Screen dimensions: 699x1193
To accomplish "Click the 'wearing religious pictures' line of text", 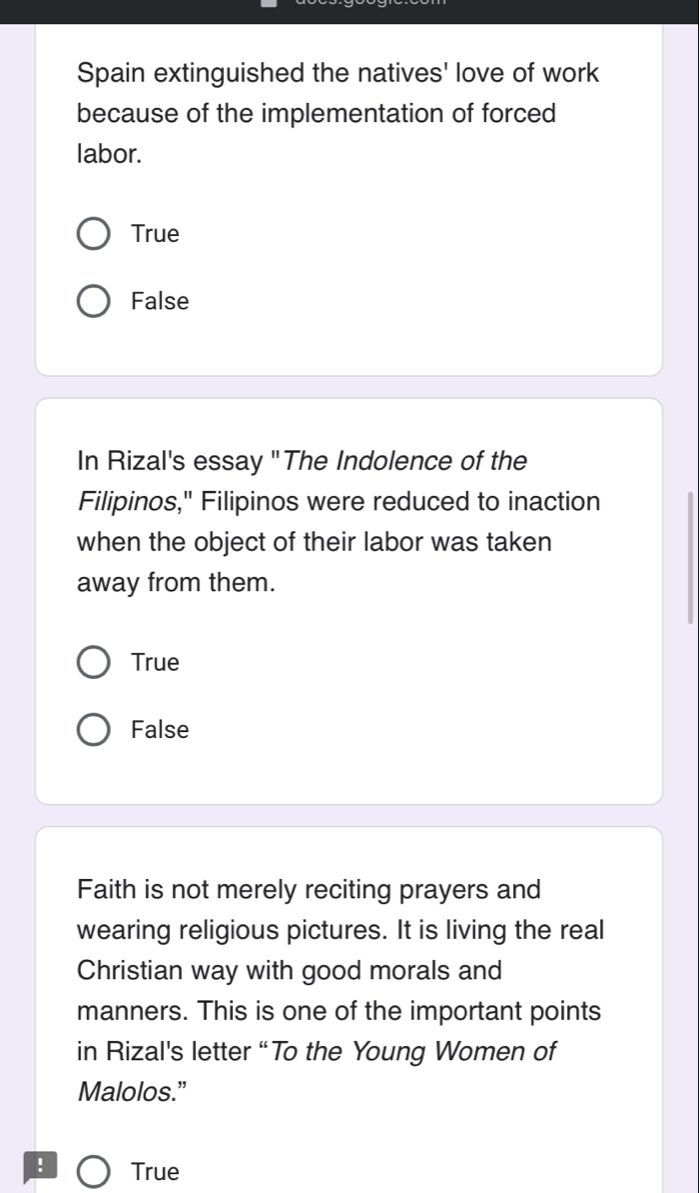I will [x=340, y=930].
